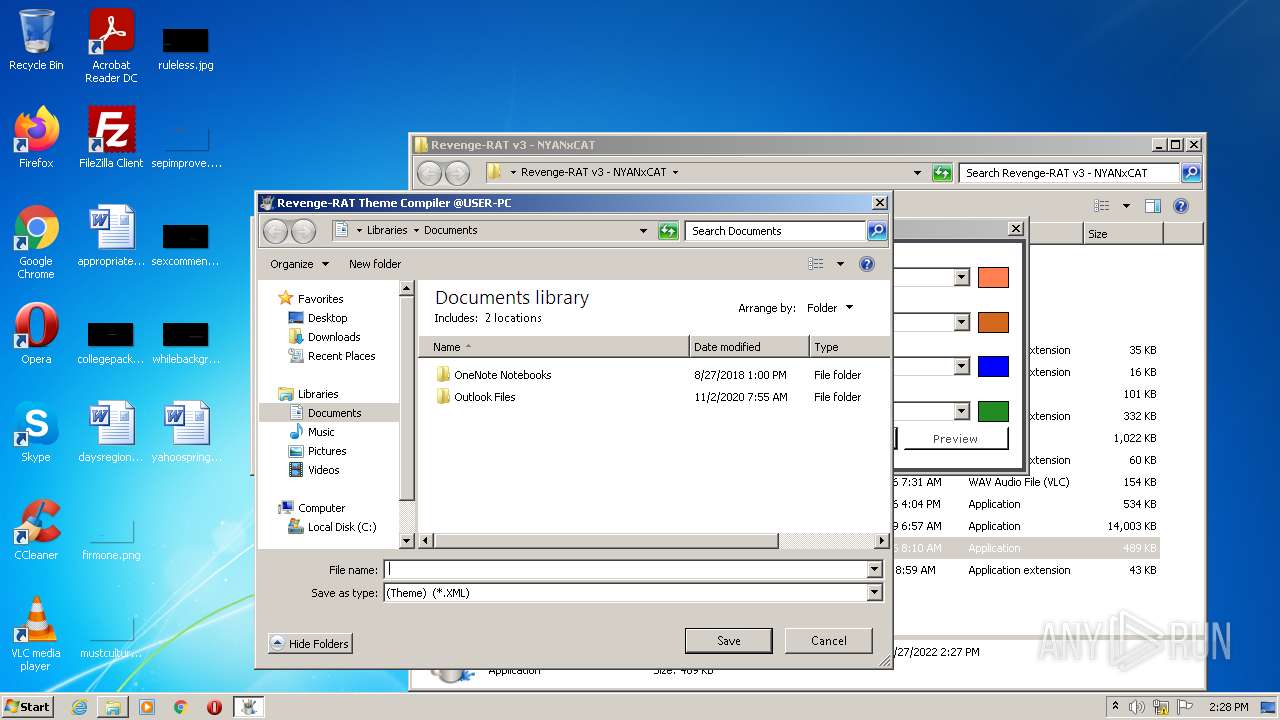Open the combo box beside the blue swatch
This screenshot has width=1280, height=720.
961,367
